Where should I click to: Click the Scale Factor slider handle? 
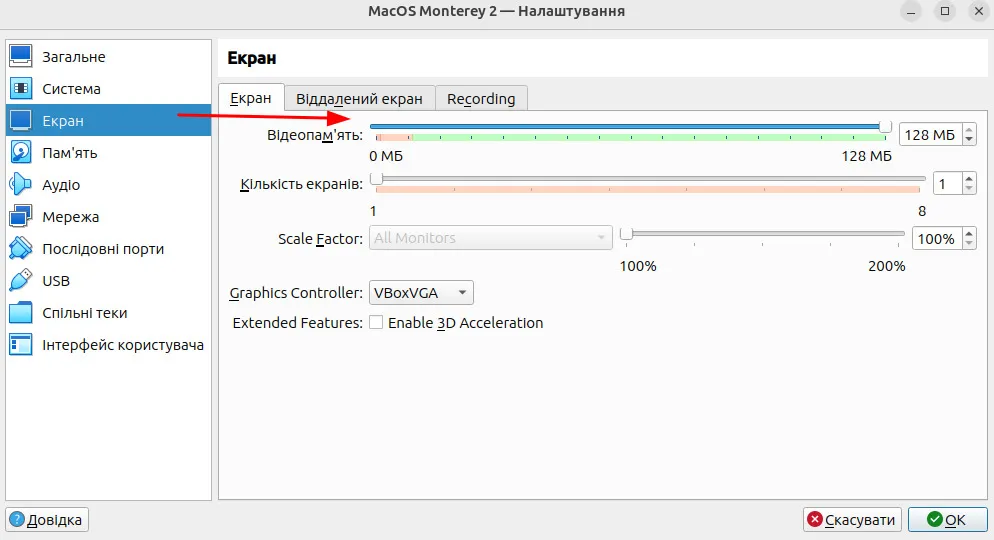[626, 234]
